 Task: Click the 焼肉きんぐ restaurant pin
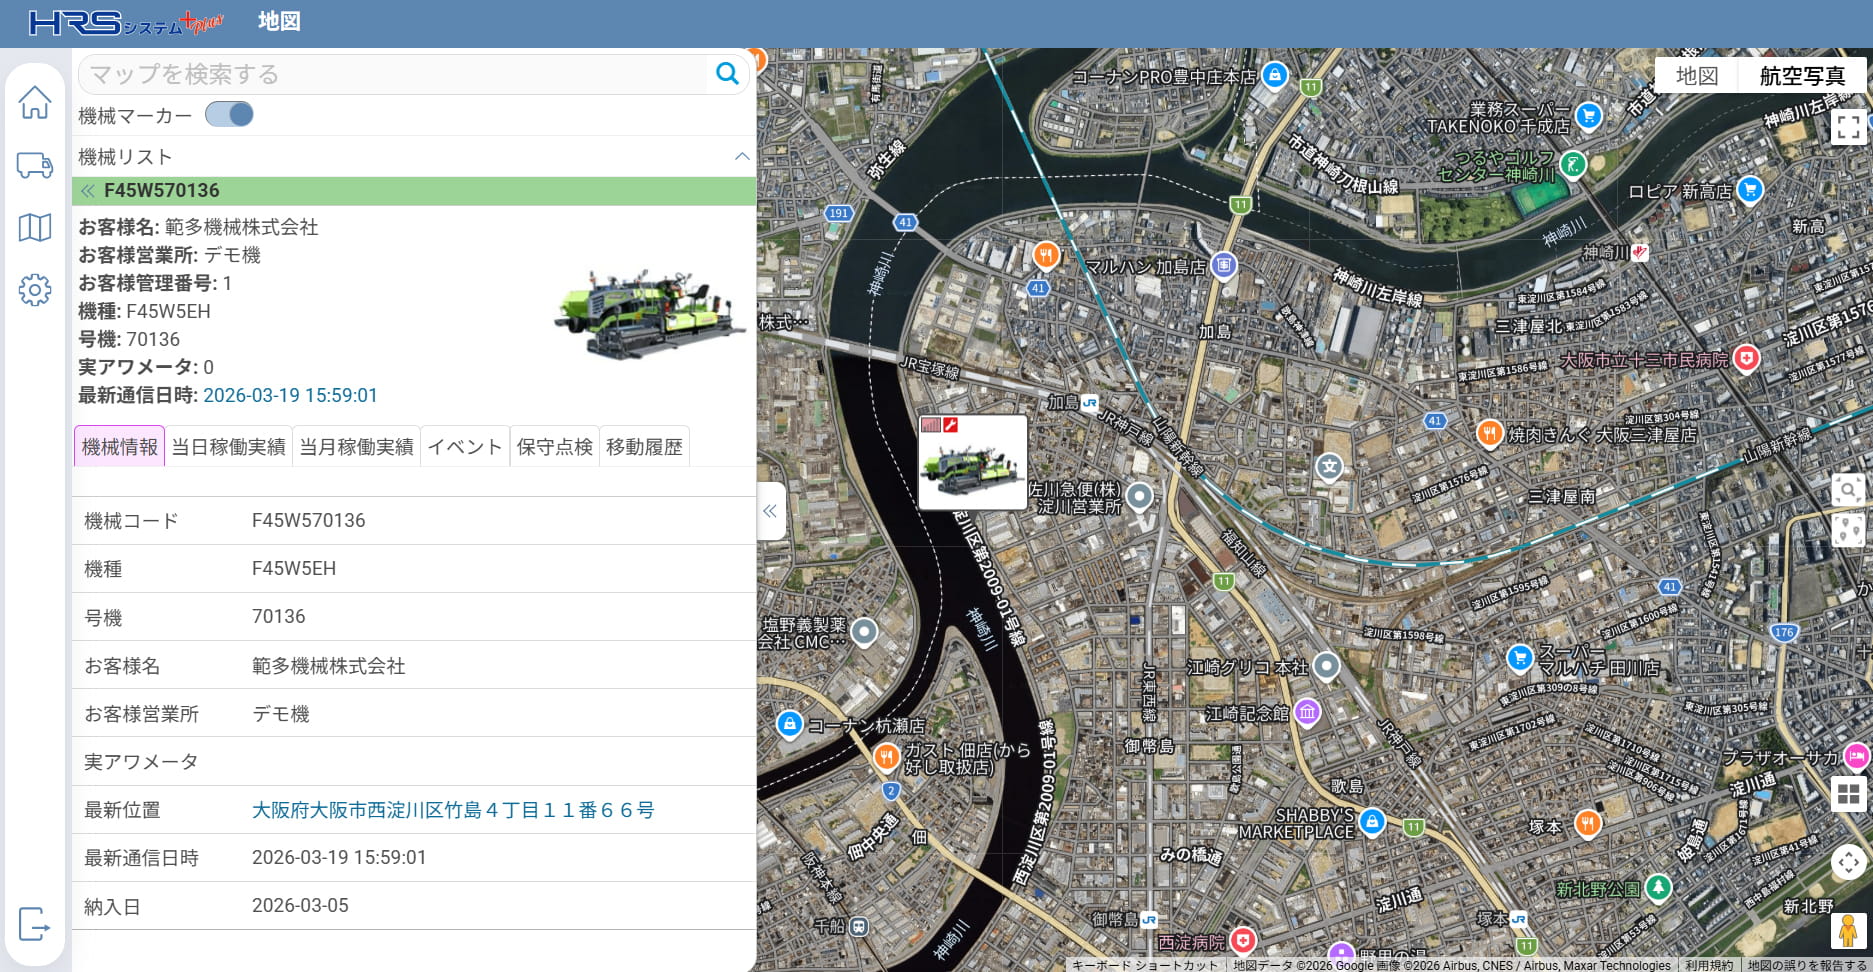pyautogui.click(x=1490, y=434)
